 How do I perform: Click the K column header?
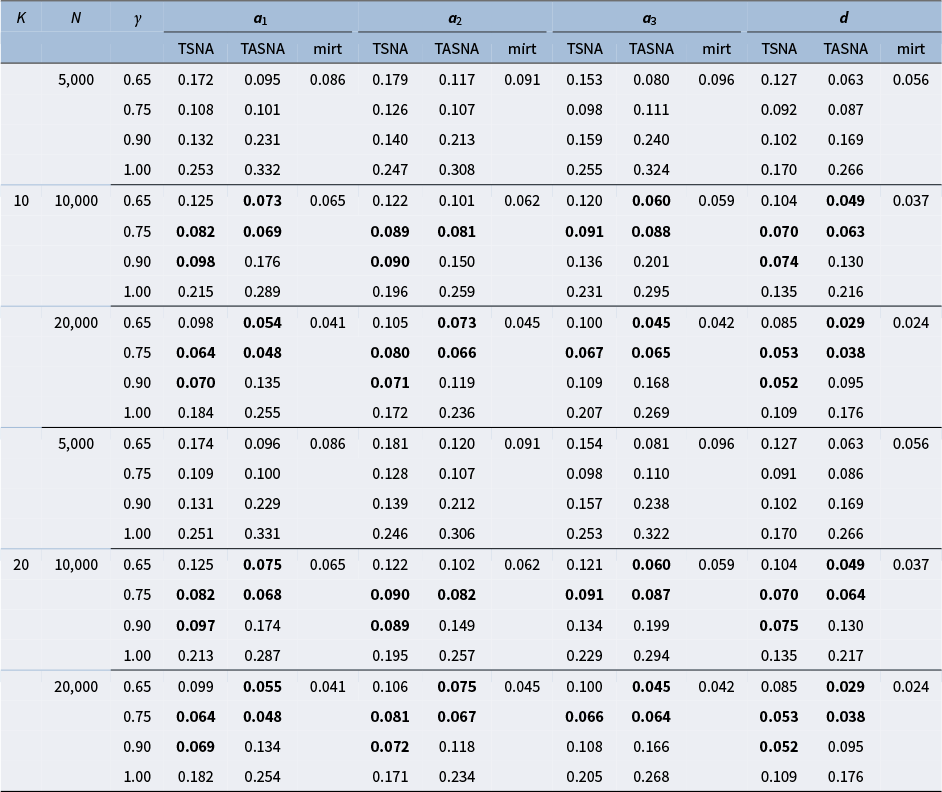point(21,18)
